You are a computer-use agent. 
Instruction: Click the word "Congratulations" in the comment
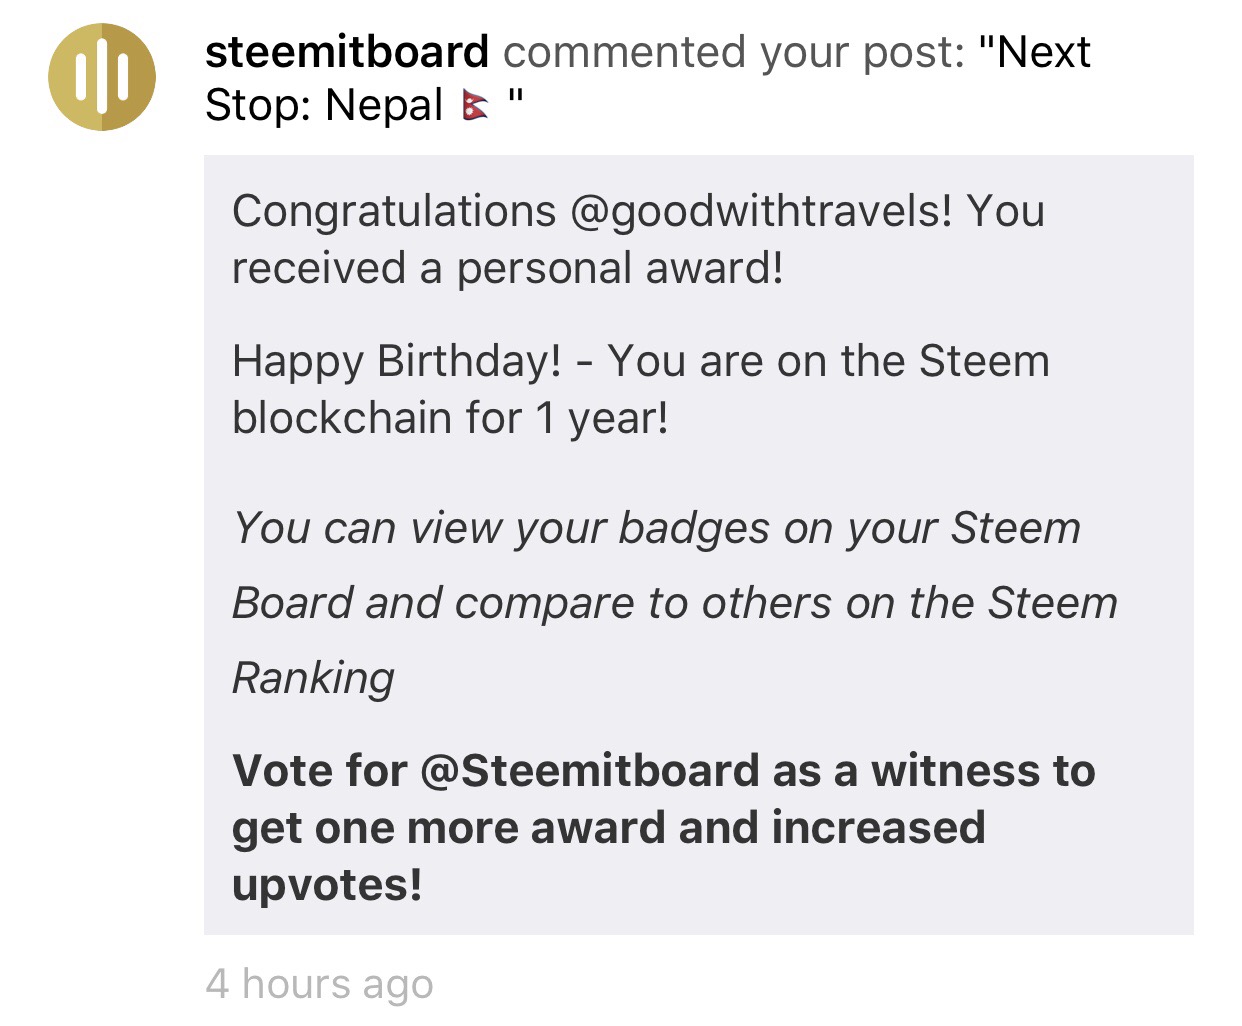point(394,211)
